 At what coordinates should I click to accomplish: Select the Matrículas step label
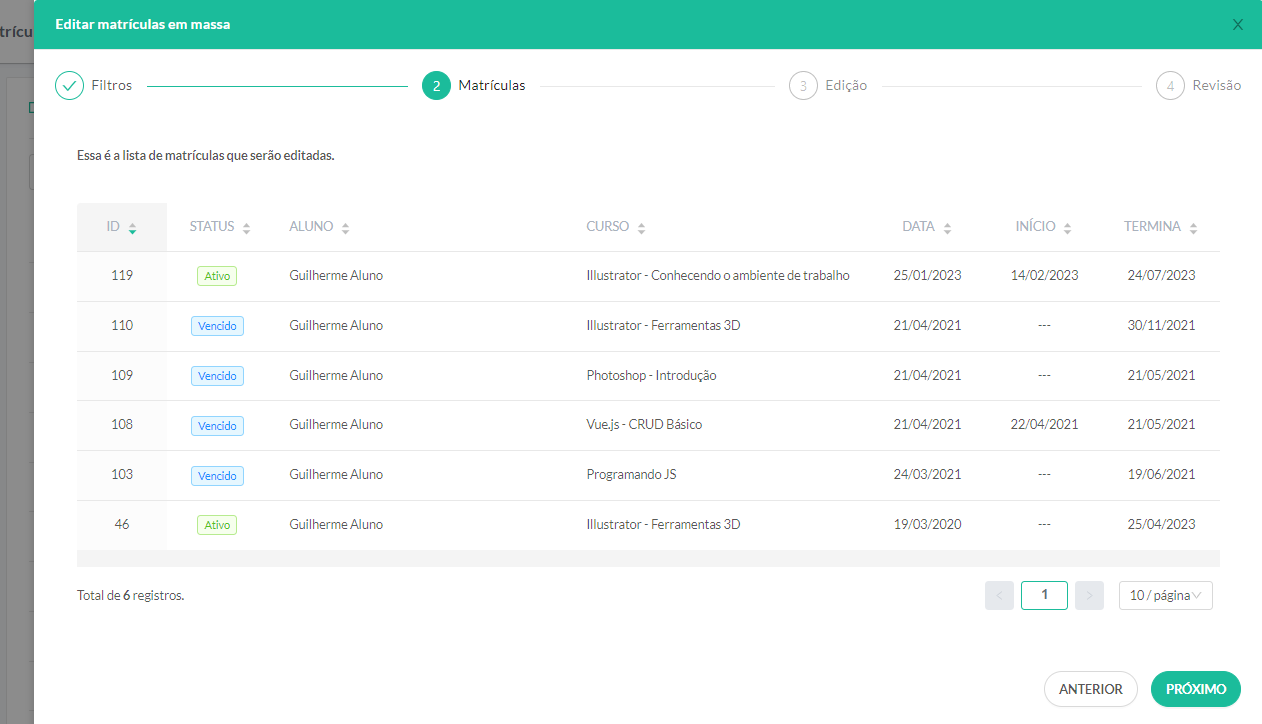pos(492,86)
